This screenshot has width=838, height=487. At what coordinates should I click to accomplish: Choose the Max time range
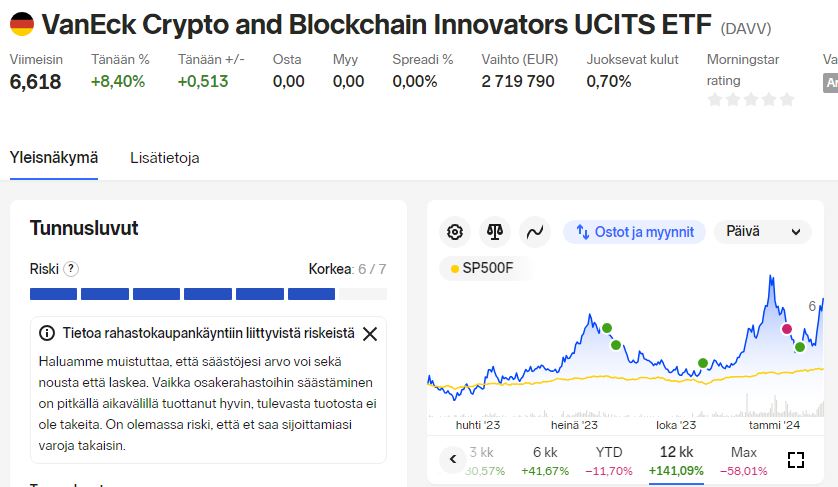(x=743, y=461)
